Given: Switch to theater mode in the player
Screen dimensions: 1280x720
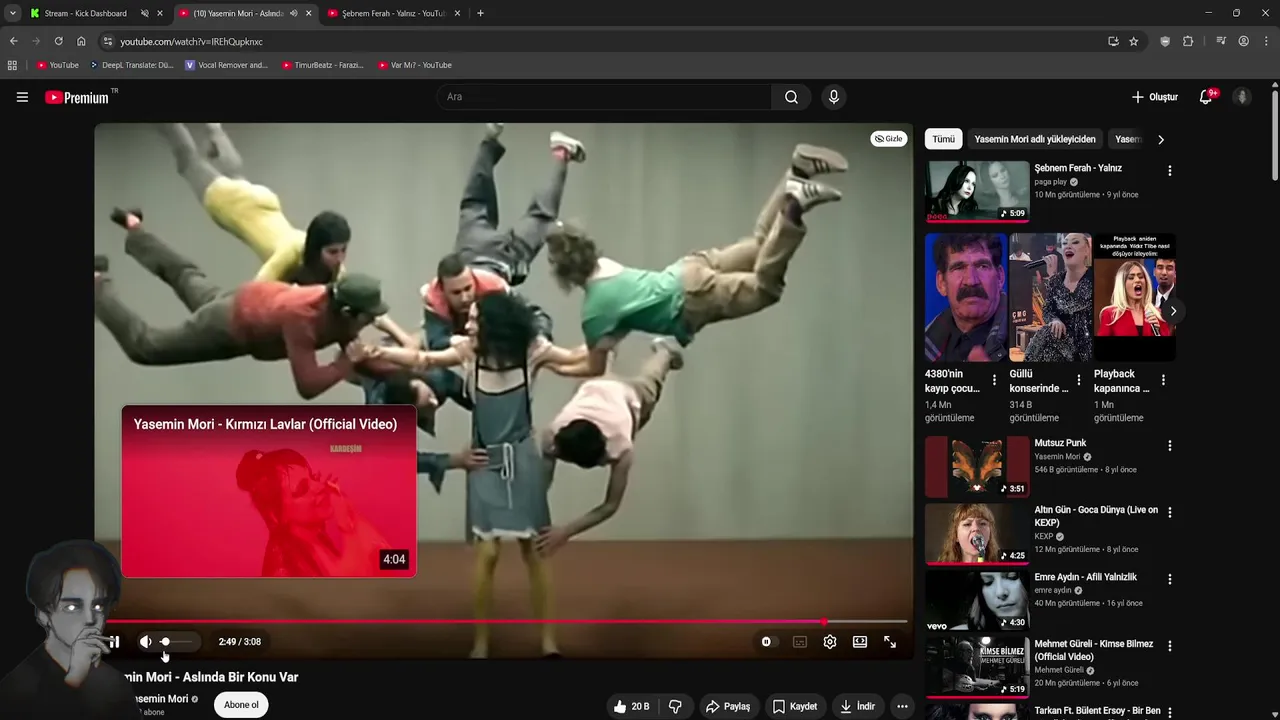Looking at the screenshot, I should (x=860, y=642).
